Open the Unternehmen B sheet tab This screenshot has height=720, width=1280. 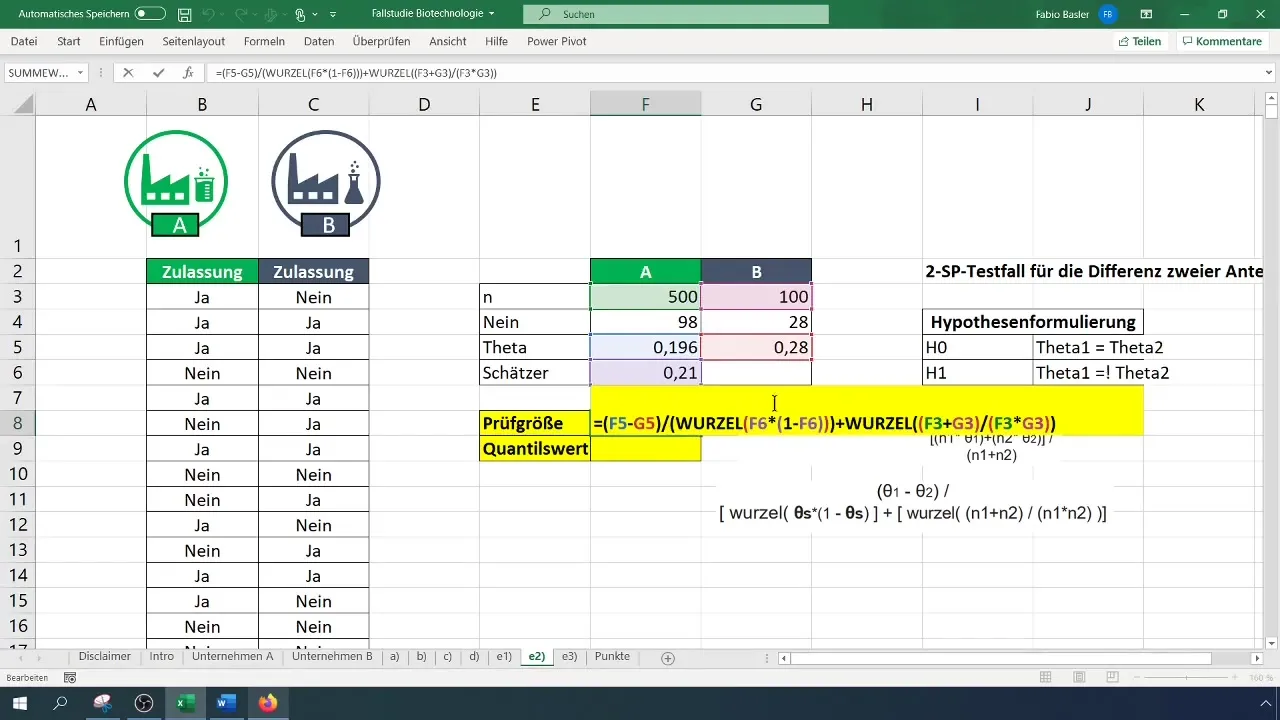(332, 657)
